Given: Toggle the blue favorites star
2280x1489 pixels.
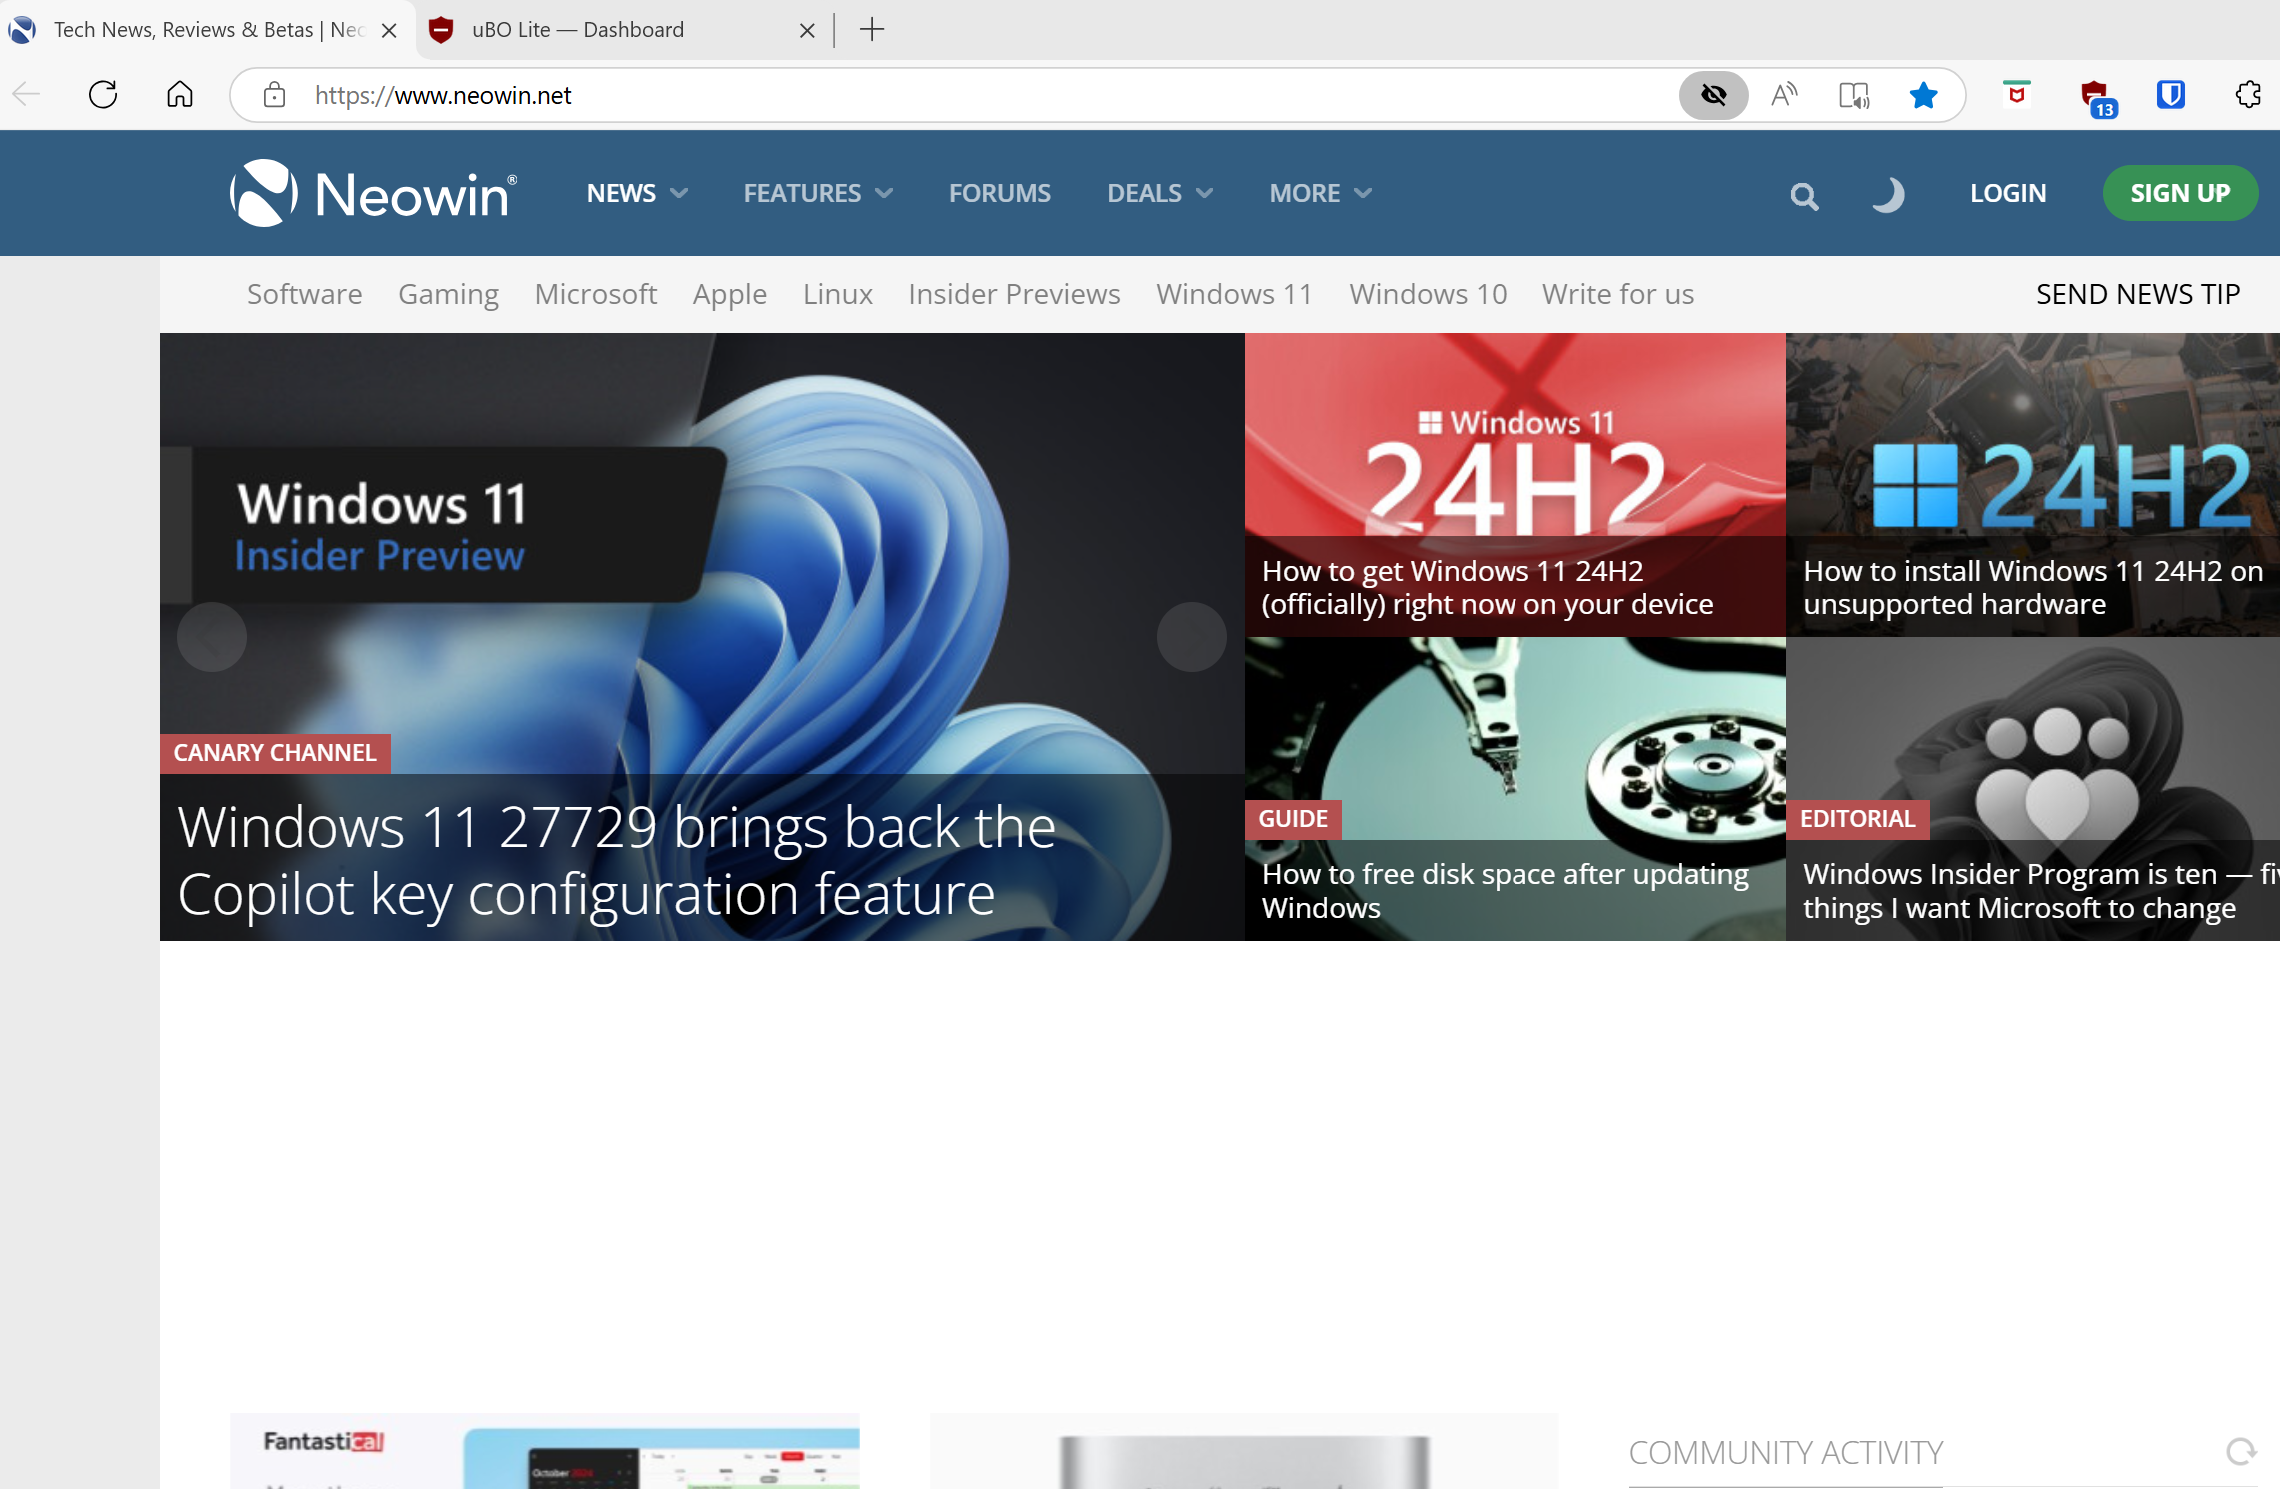Looking at the screenshot, I should [x=1923, y=95].
